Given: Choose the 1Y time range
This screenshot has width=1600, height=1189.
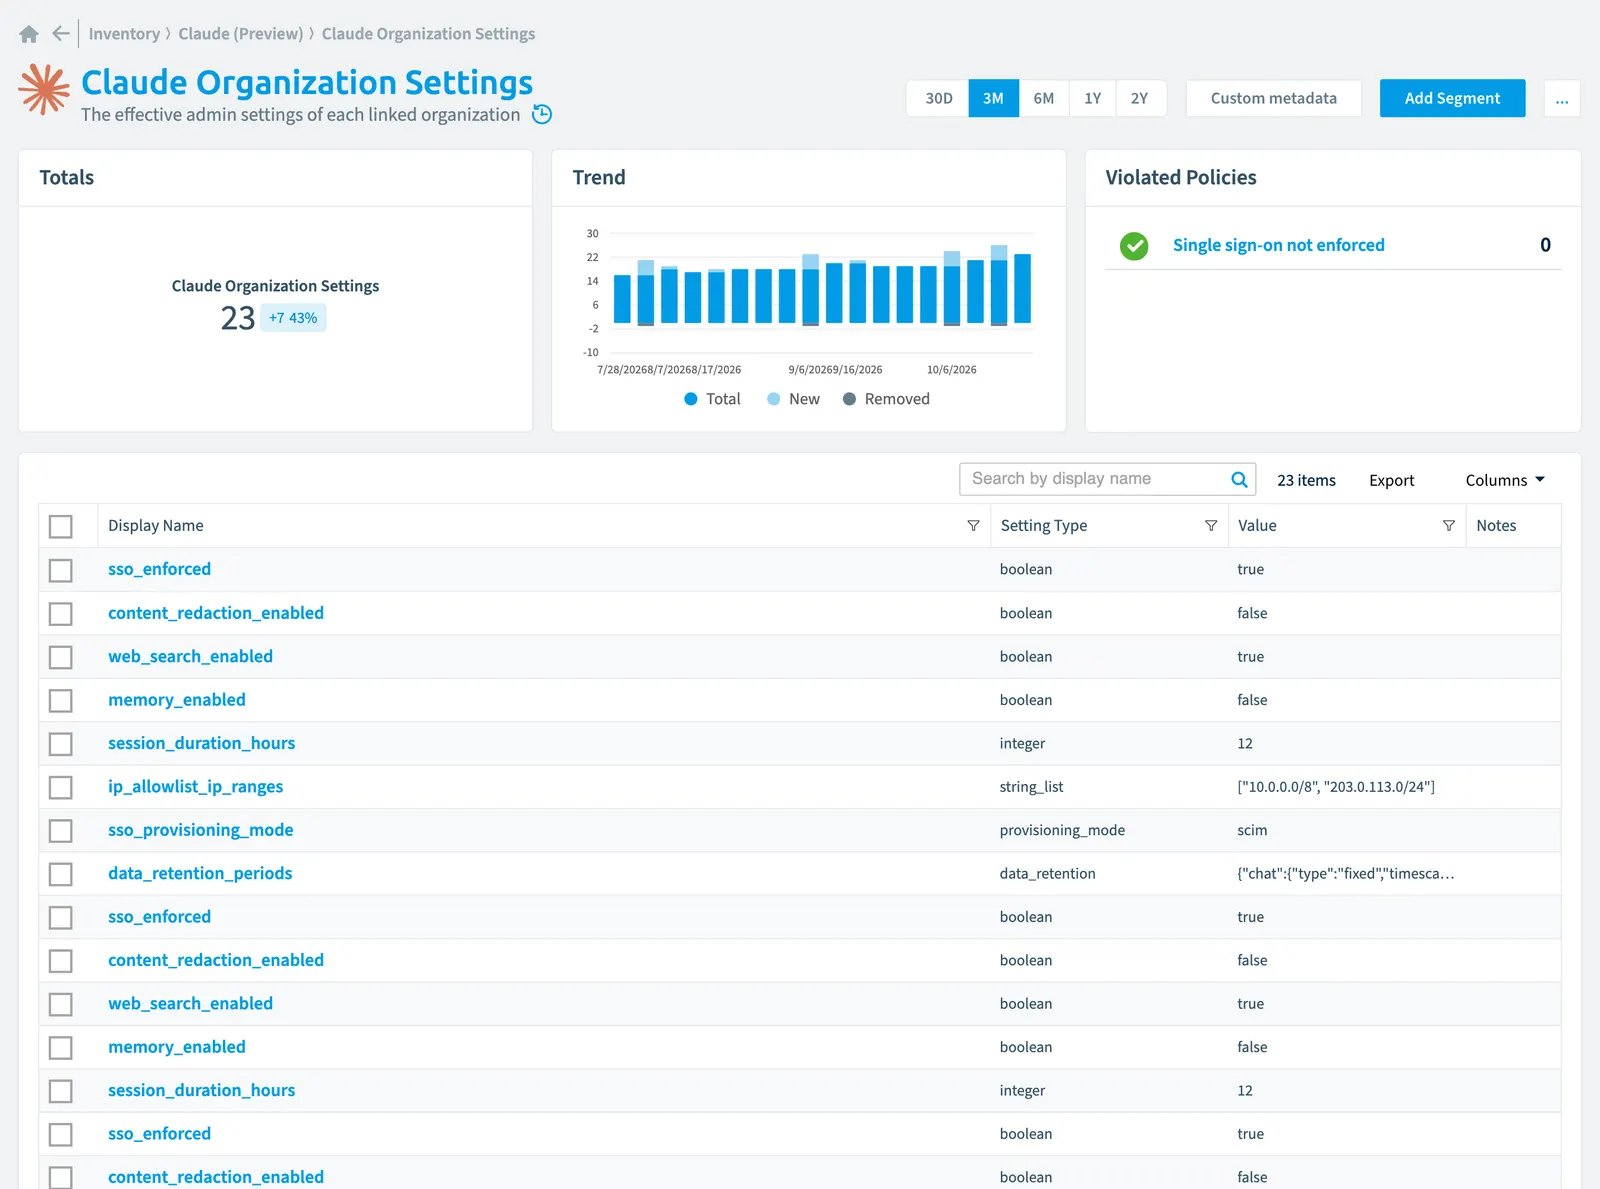Looking at the screenshot, I should tap(1093, 99).
